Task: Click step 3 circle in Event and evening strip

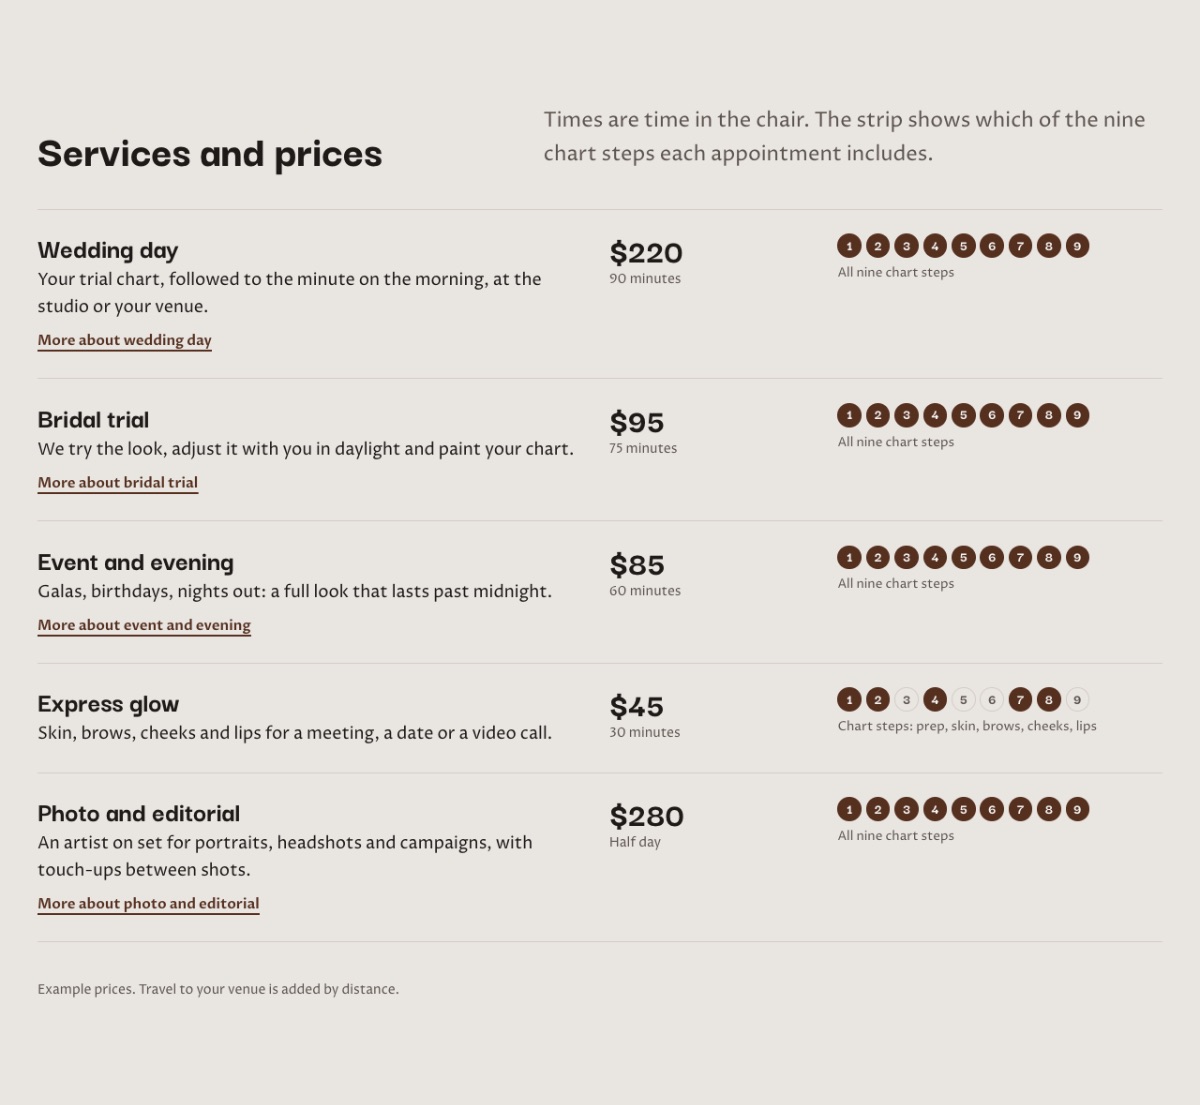Action: tap(906, 557)
